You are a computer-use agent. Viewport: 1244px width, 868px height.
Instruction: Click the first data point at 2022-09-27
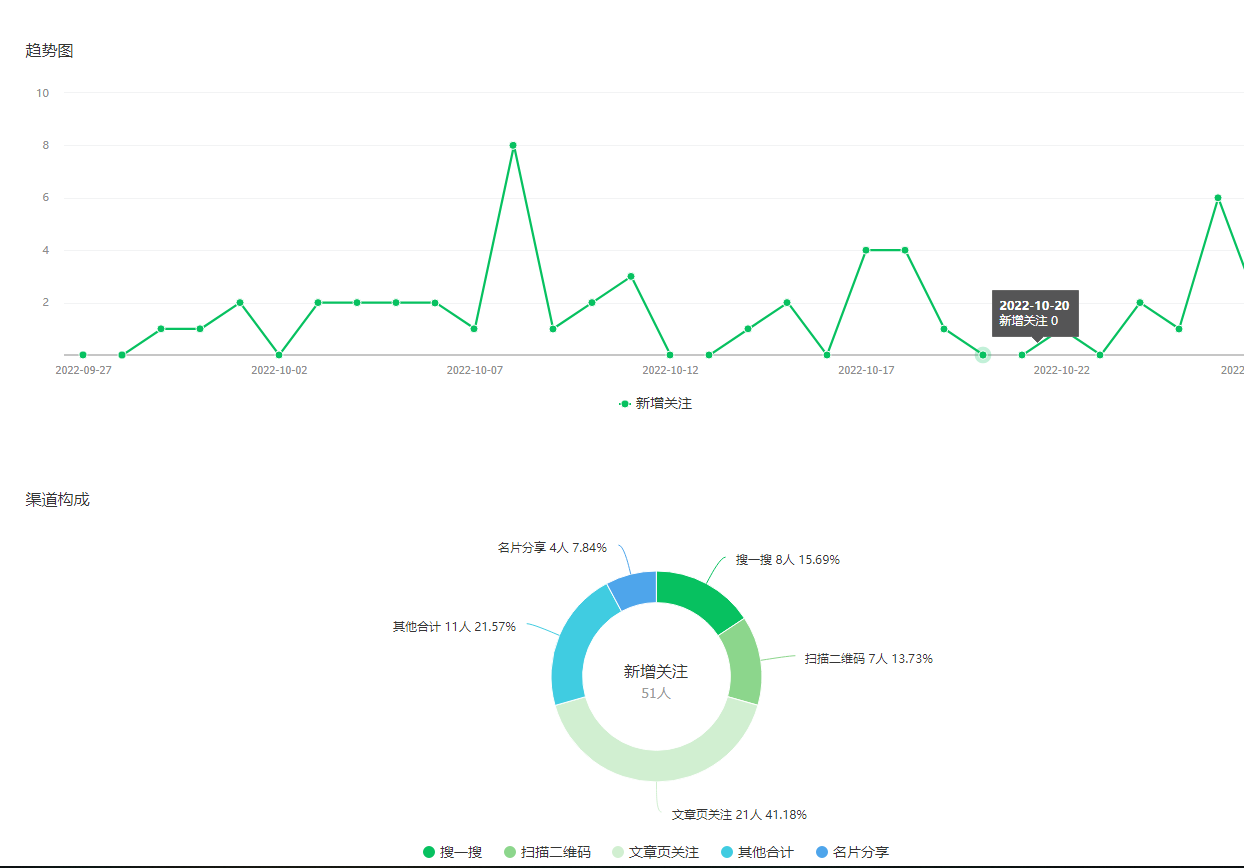tap(83, 355)
